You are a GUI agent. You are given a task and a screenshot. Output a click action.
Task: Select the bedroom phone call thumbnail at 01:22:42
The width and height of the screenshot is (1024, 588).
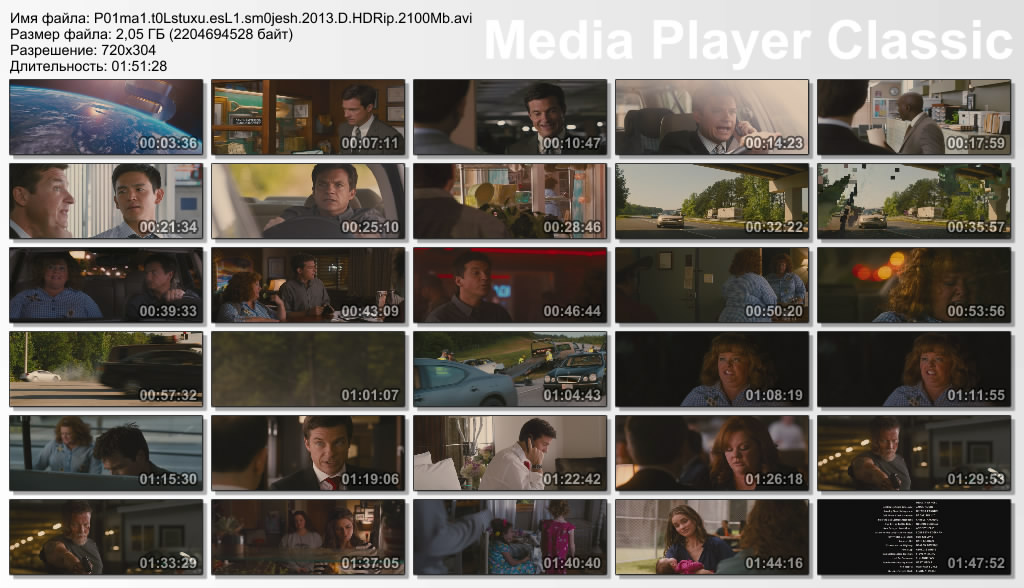click(510, 453)
